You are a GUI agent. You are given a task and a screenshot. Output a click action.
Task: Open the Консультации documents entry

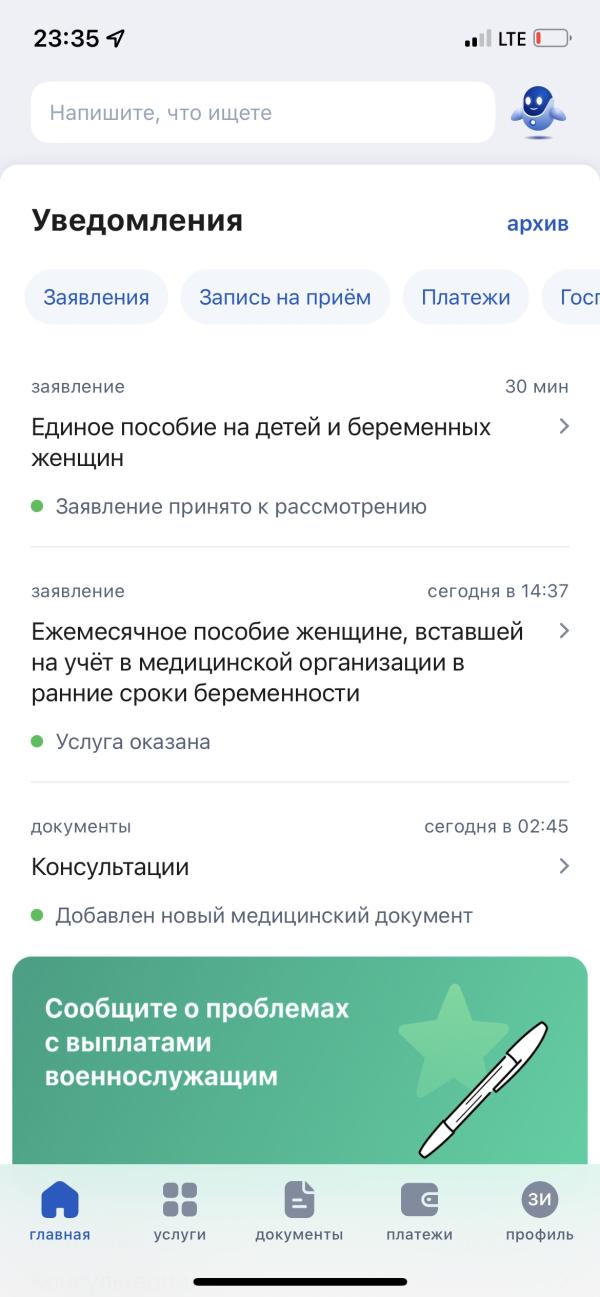click(x=300, y=872)
